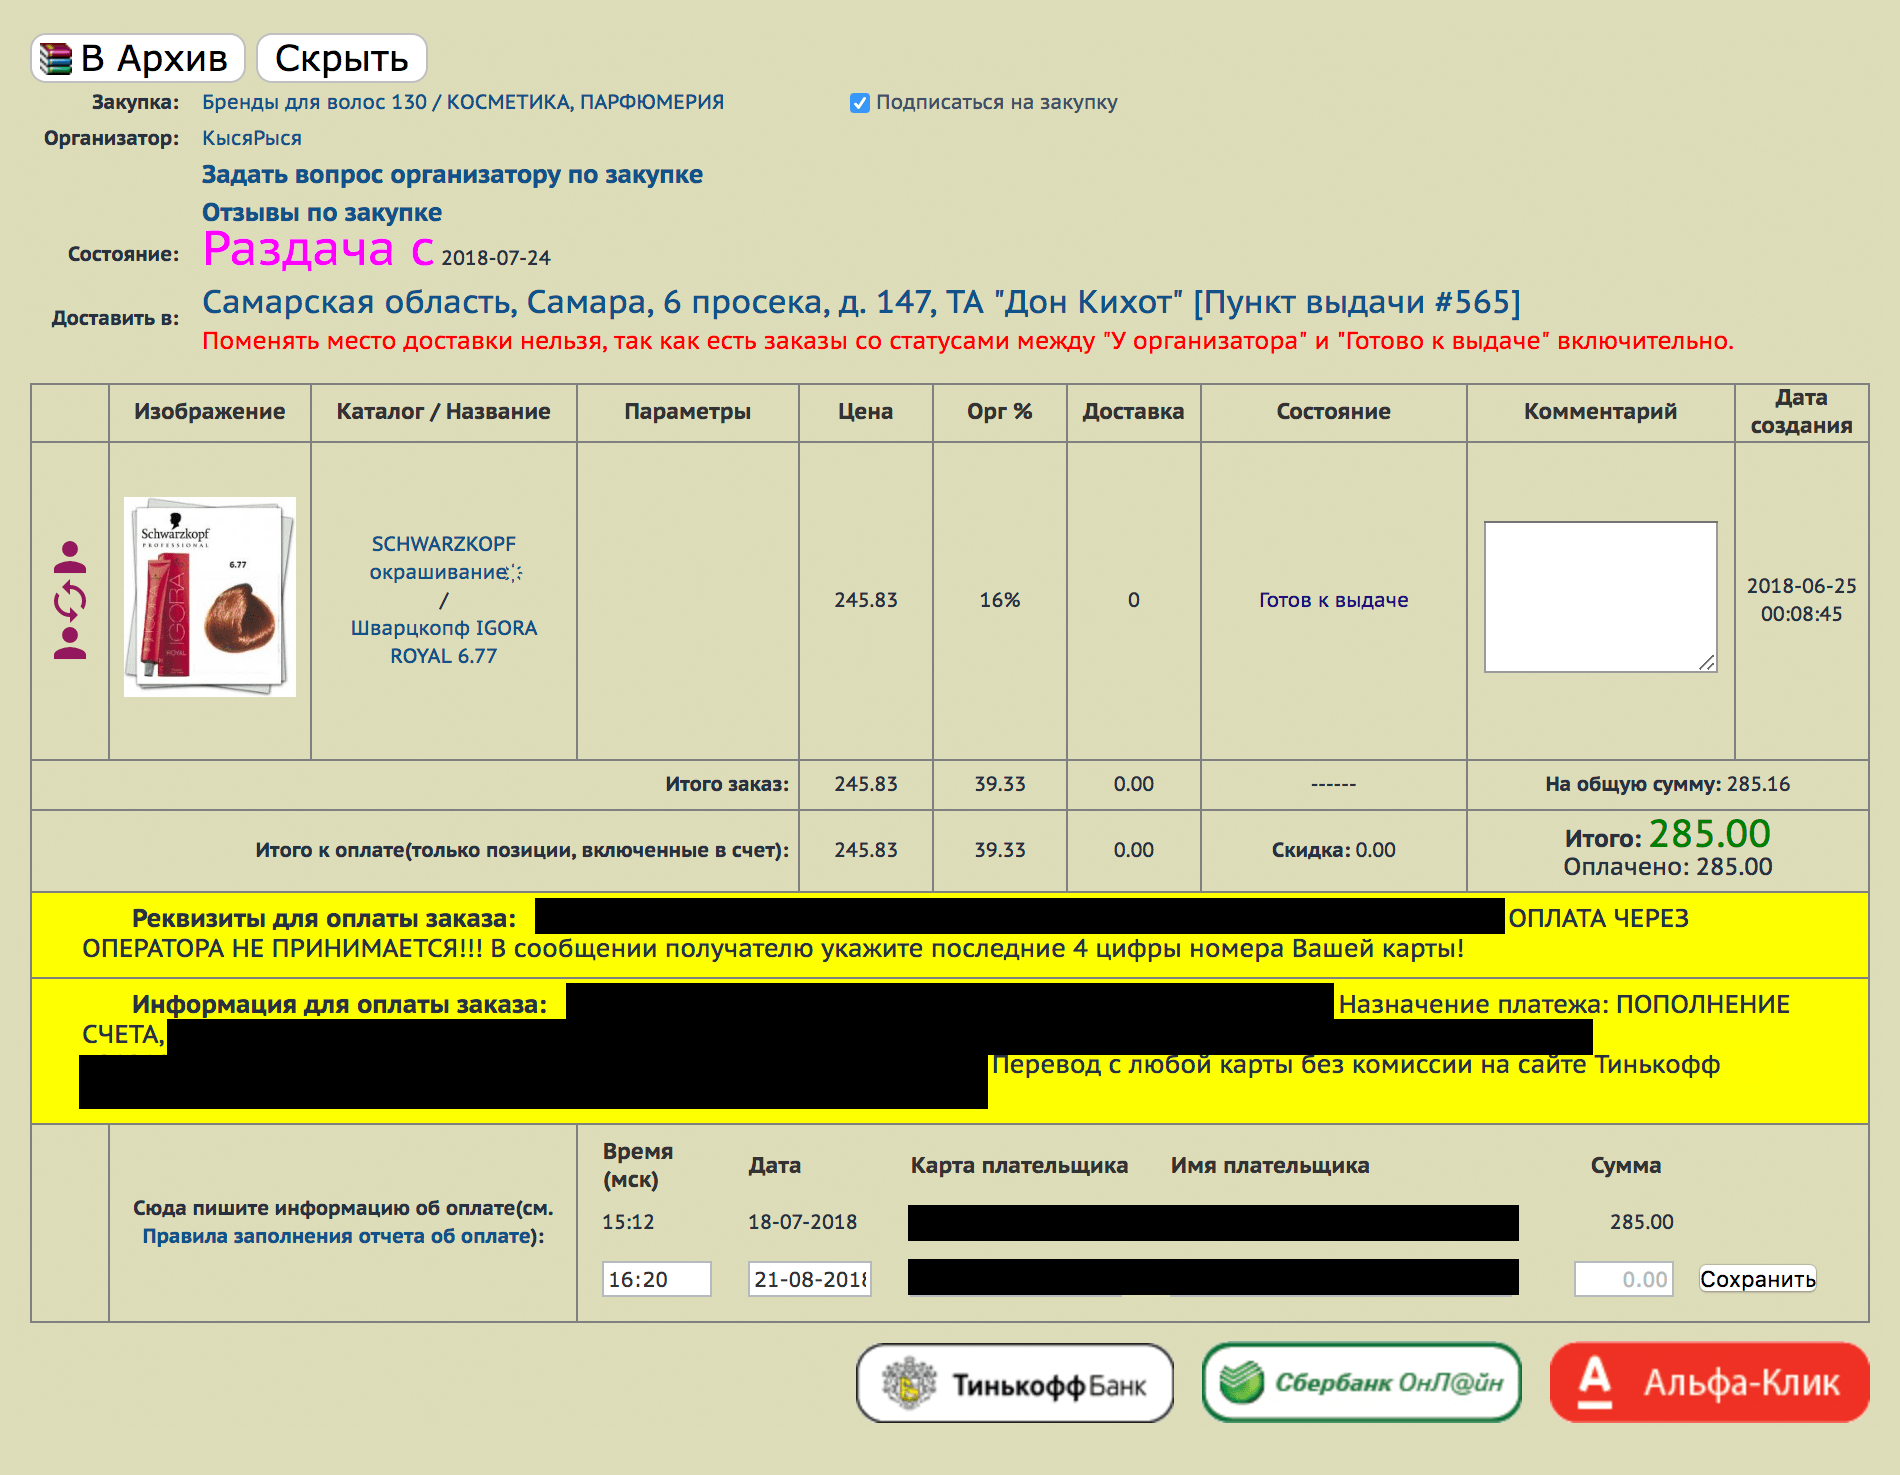The width and height of the screenshot is (1900, 1475).
Task: Click the recorded payment time 15:12
Action: tap(628, 1222)
